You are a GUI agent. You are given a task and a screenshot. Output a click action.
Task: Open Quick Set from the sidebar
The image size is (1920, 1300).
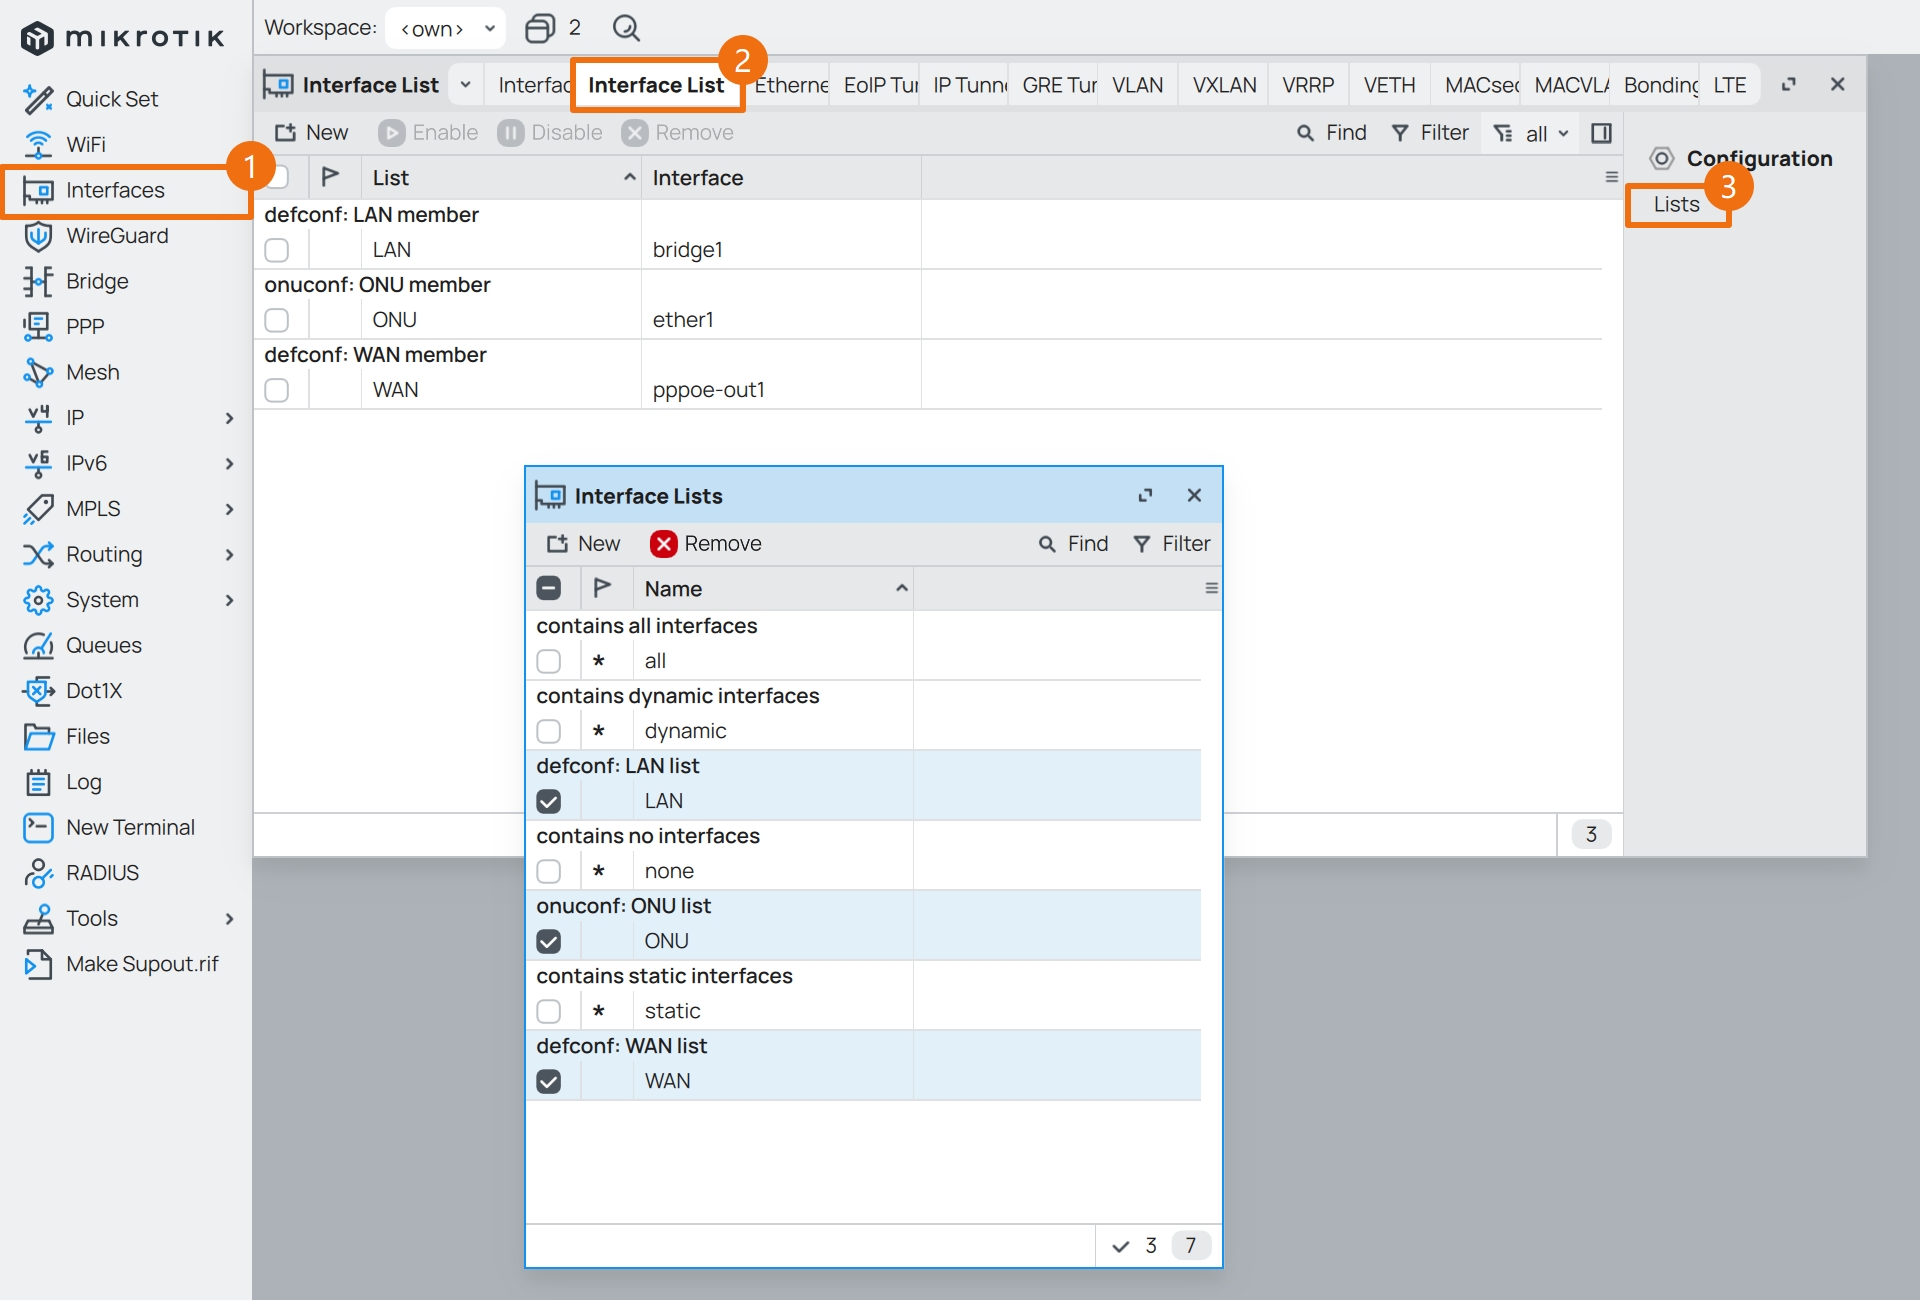click(x=111, y=99)
